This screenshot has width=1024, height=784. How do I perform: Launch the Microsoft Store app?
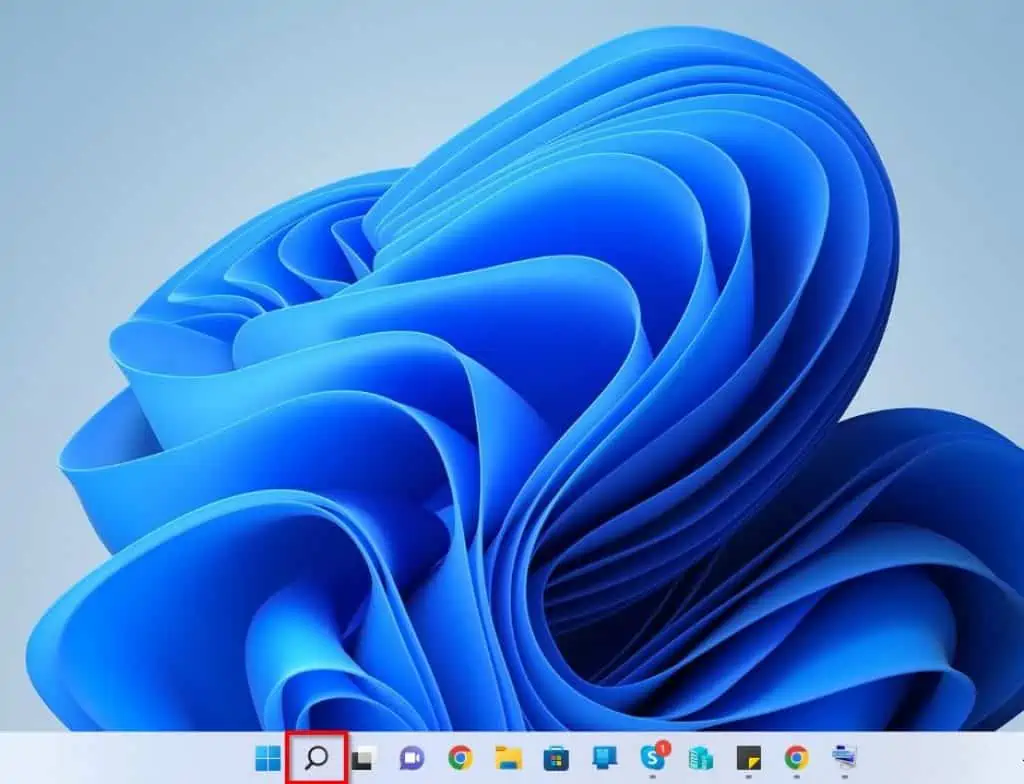(x=556, y=758)
